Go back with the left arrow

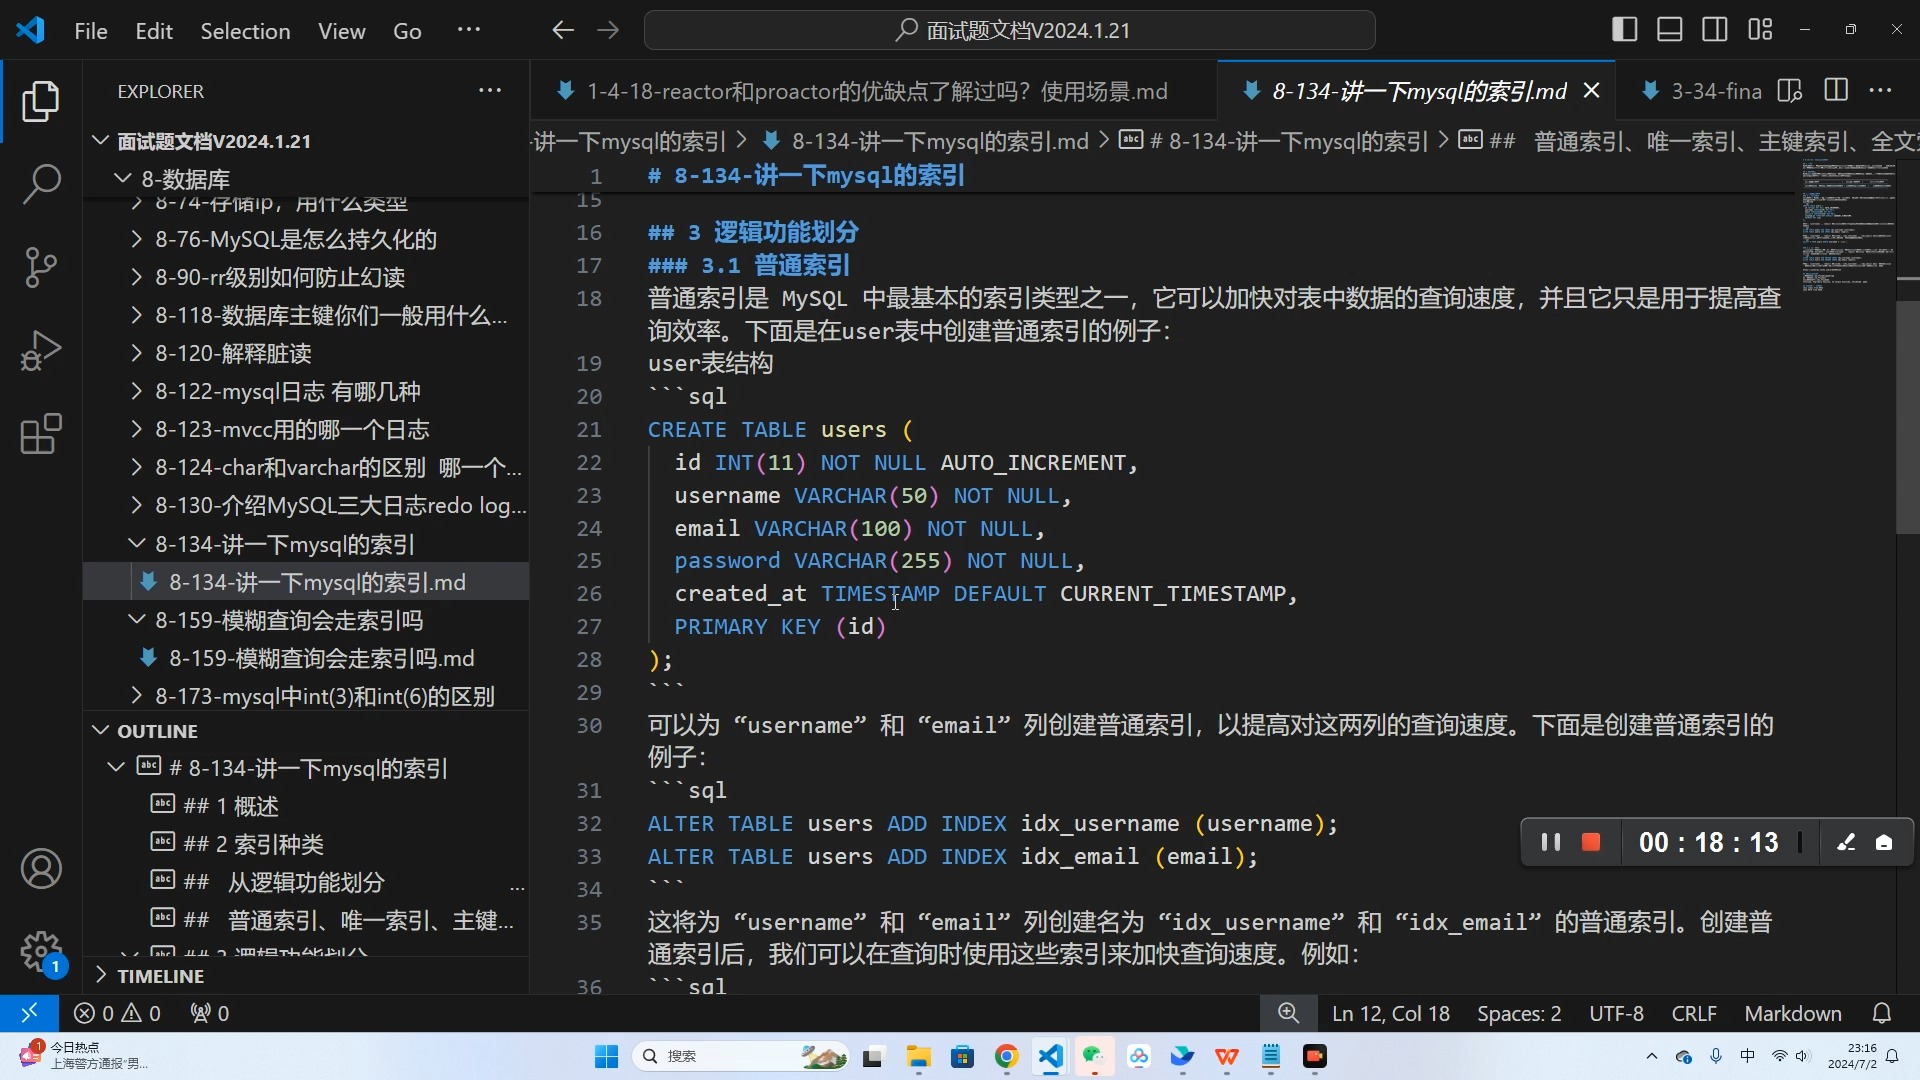point(563,30)
